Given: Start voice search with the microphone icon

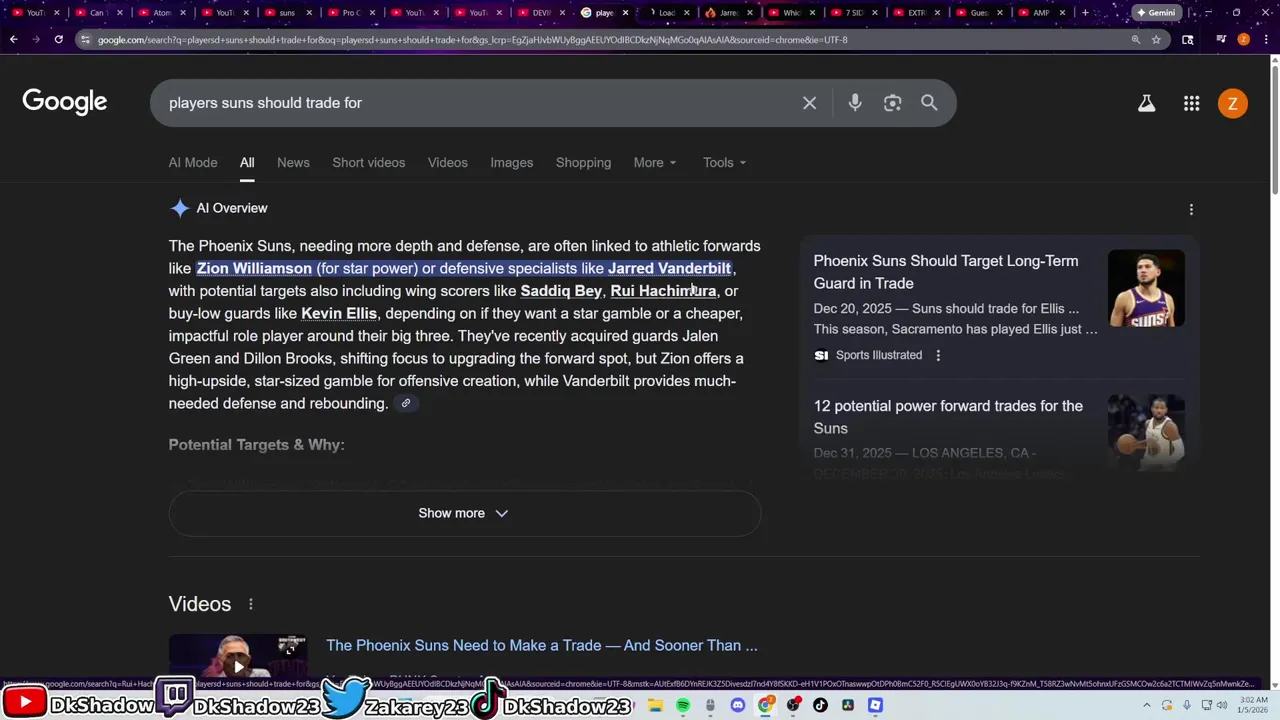Looking at the screenshot, I should pyautogui.click(x=855, y=103).
